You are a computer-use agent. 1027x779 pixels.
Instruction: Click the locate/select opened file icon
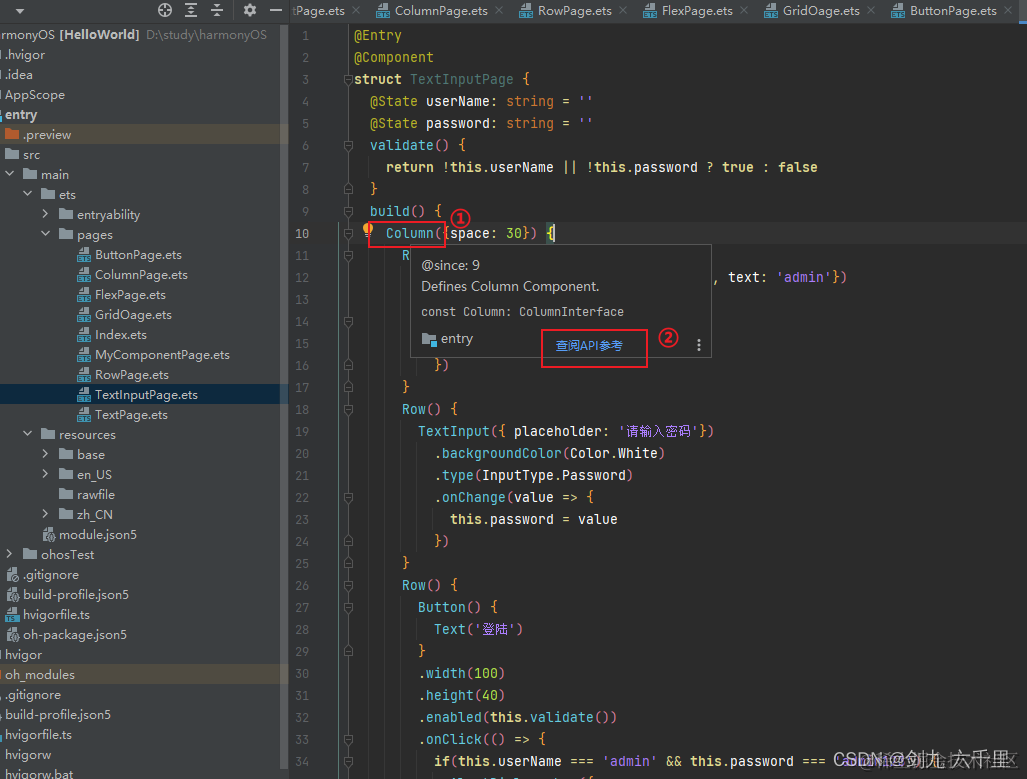pyautogui.click(x=165, y=10)
